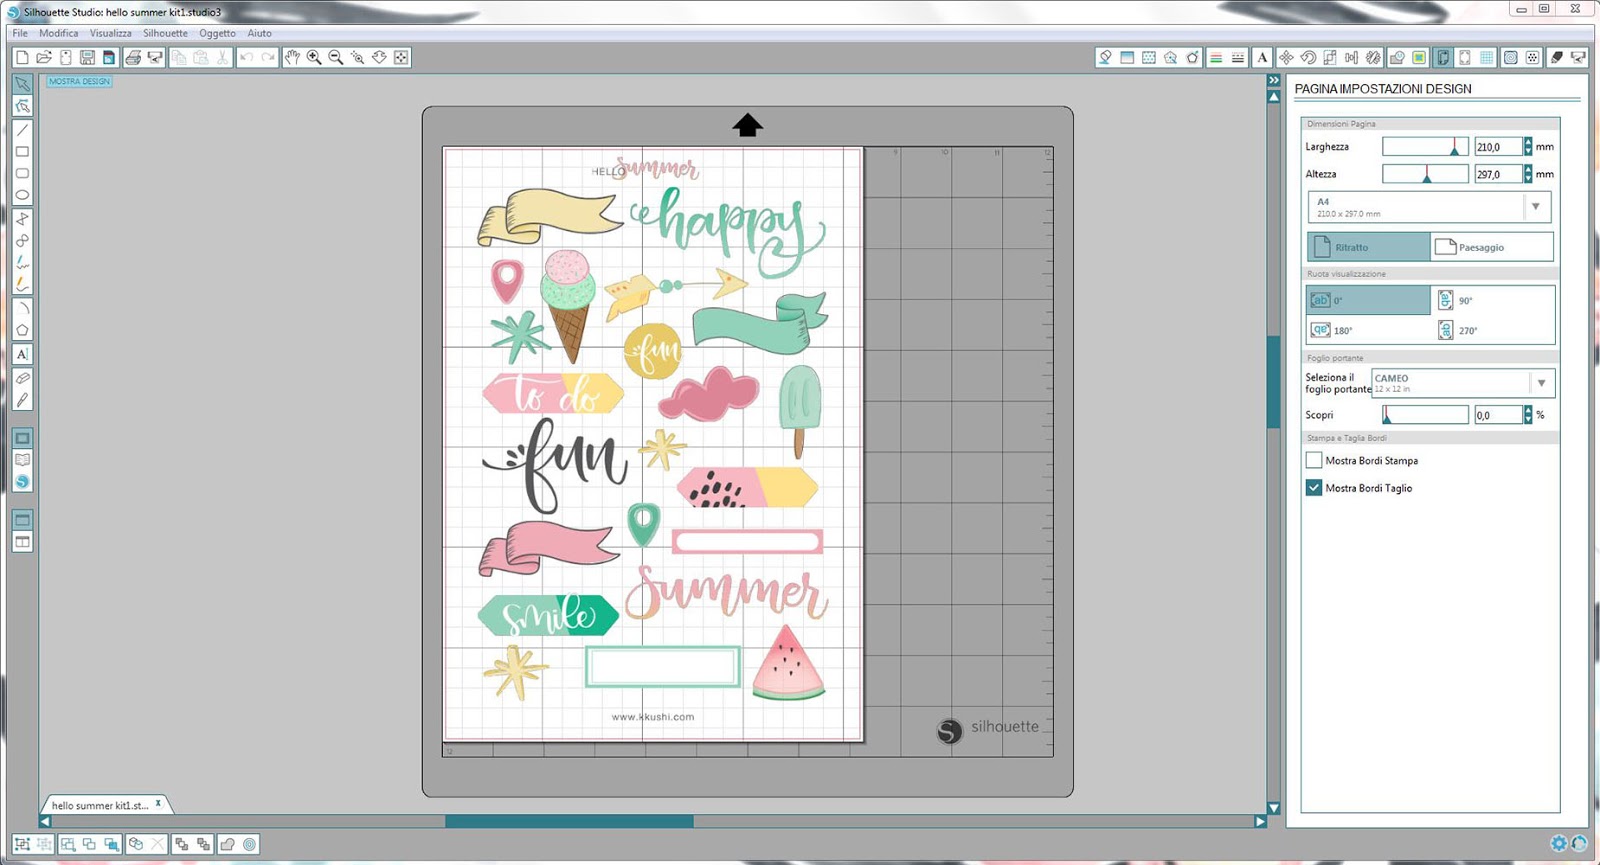
Task: Open the Send to Silhouette icon at right
Action: pos(1579,58)
